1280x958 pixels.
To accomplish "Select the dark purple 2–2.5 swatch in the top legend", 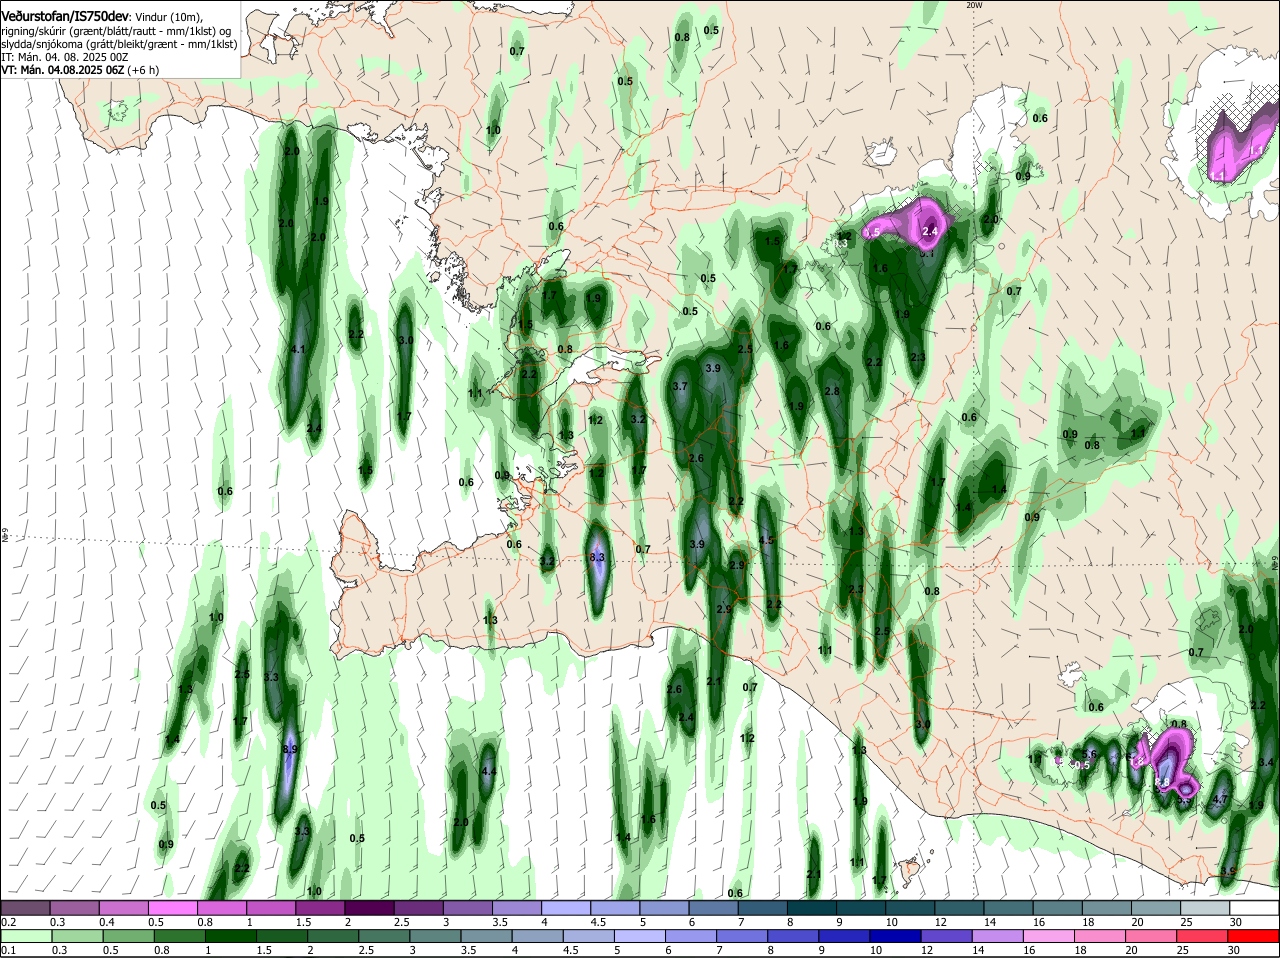I will 372,908.
